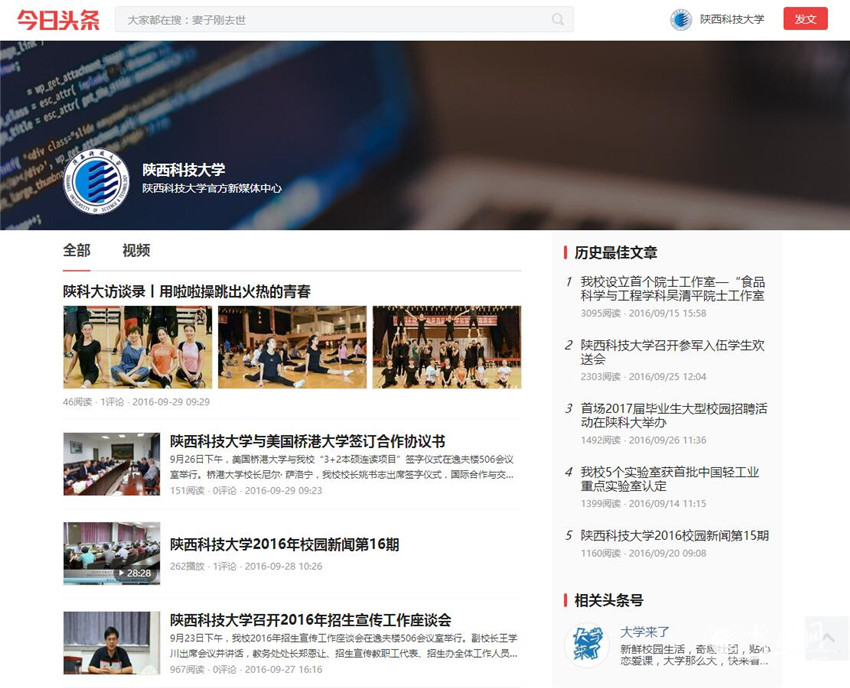Switch to the 视频 tab
The height and width of the screenshot is (688, 850).
(136, 250)
